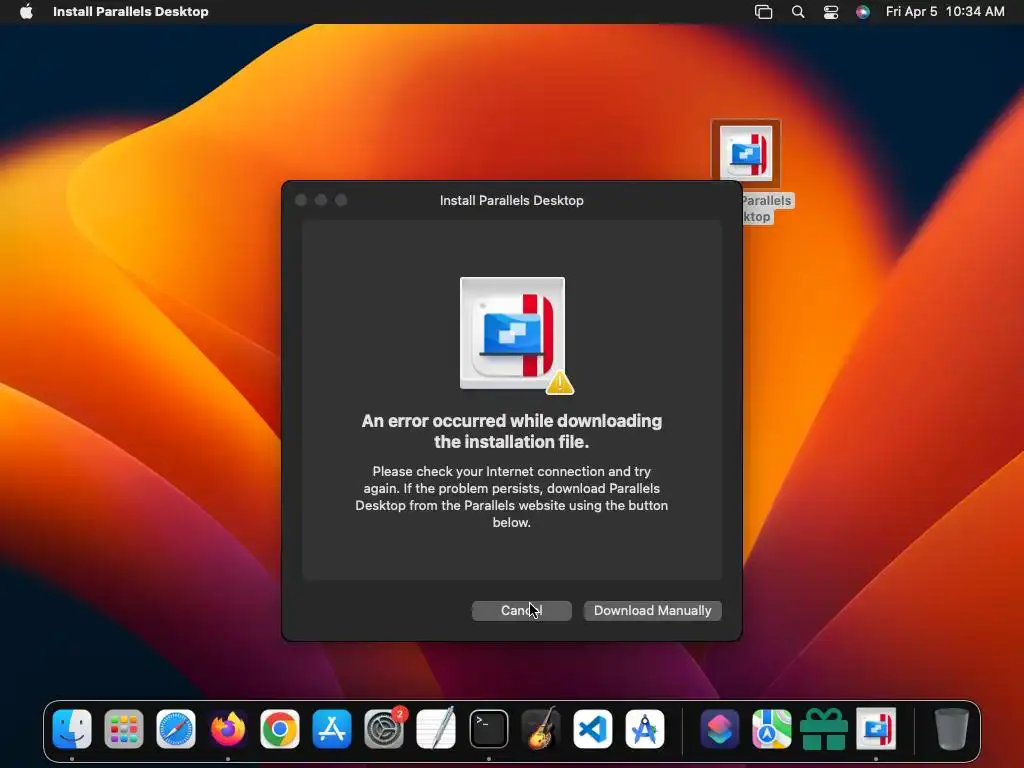Open green gift box app in Dock
This screenshot has width=1024, height=768.
pos(824,729)
